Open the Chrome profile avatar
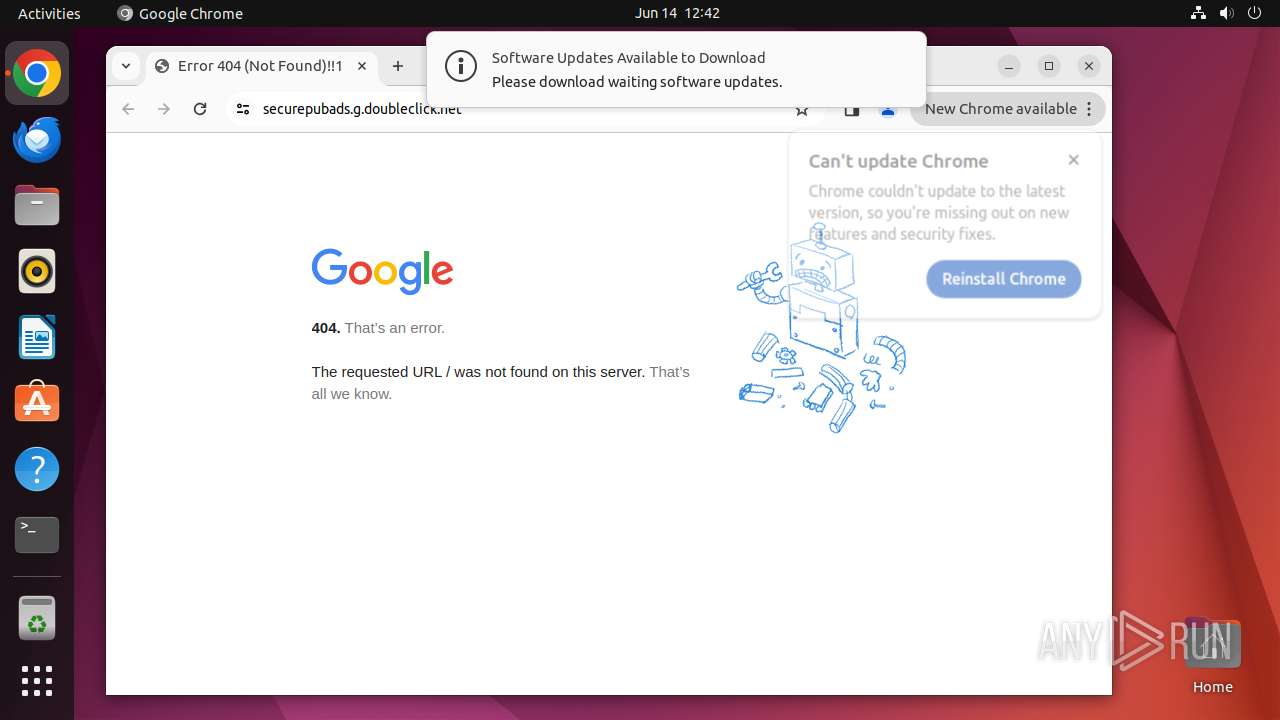Image resolution: width=1280 pixels, height=720 pixels. coord(888,110)
